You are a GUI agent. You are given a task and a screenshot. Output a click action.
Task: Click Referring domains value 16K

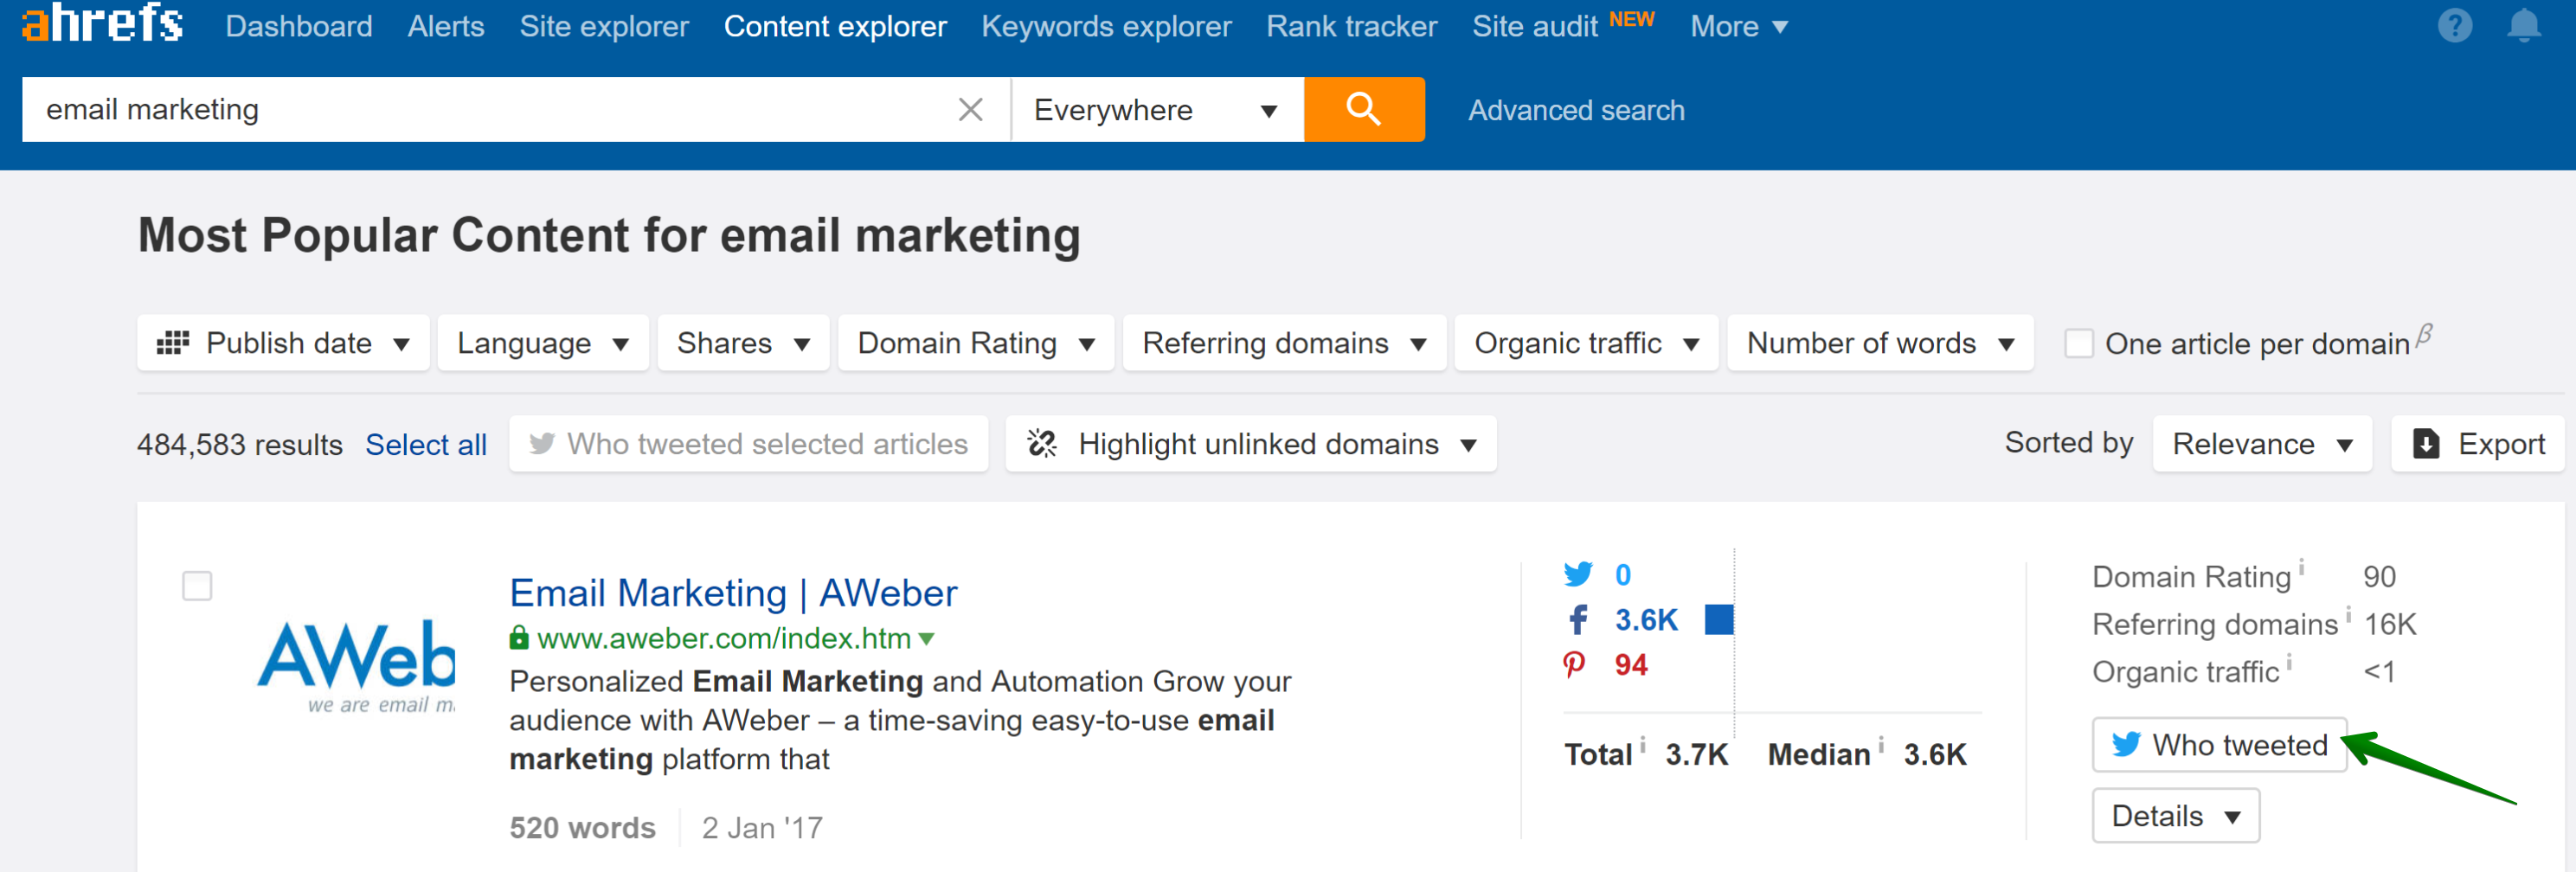[2390, 624]
